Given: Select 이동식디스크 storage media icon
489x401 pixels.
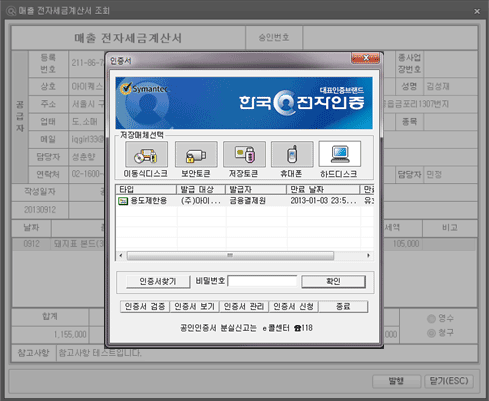Looking at the screenshot, I should coord(146,154).
